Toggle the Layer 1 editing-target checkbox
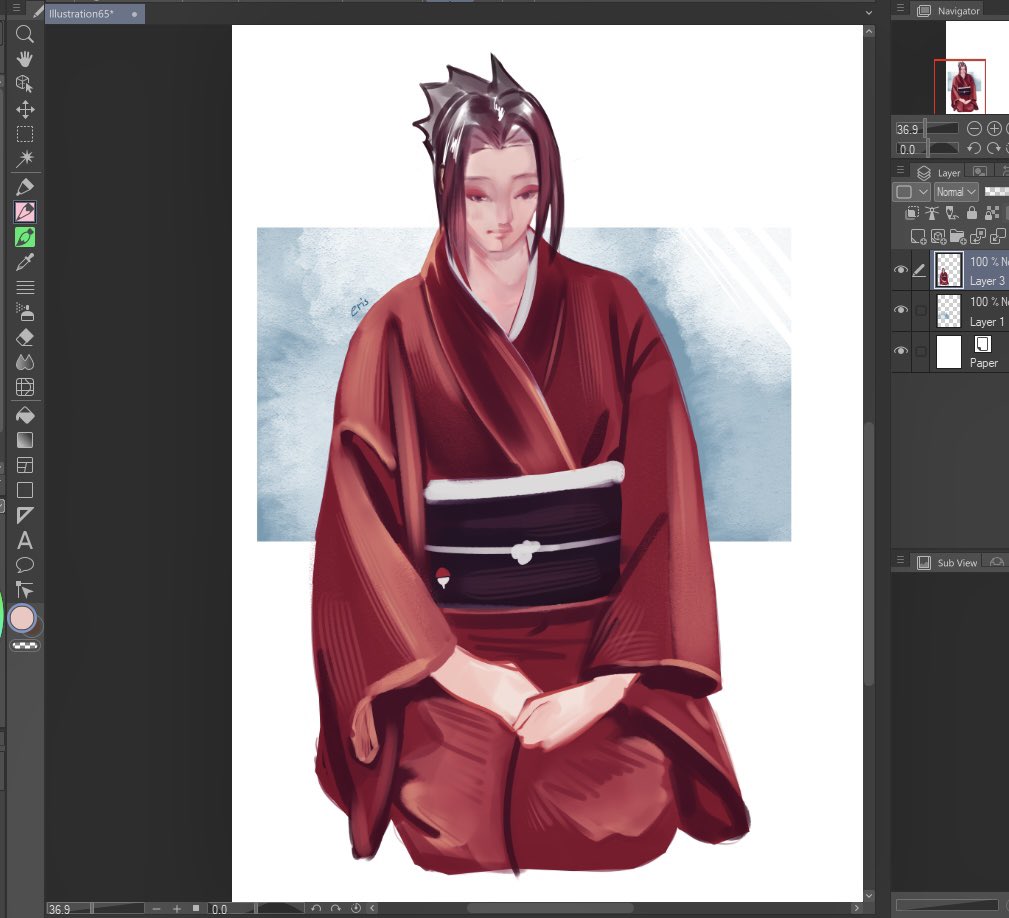 click(x=921, y=311)
